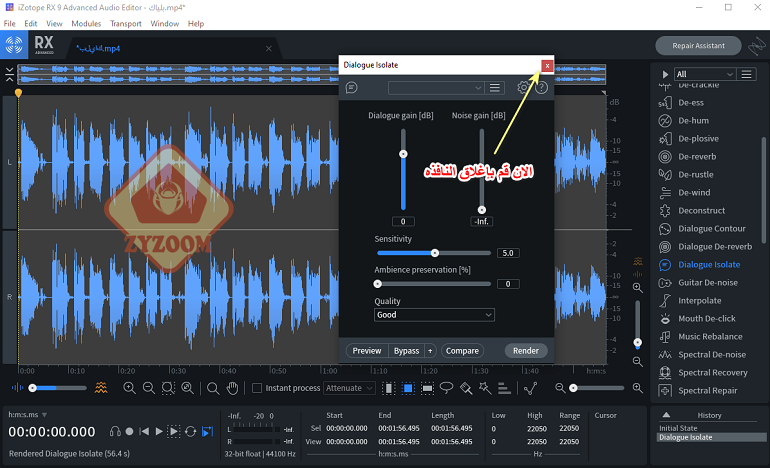Open the h:m:s.ms time format dropdown

[x=28, y=414]
